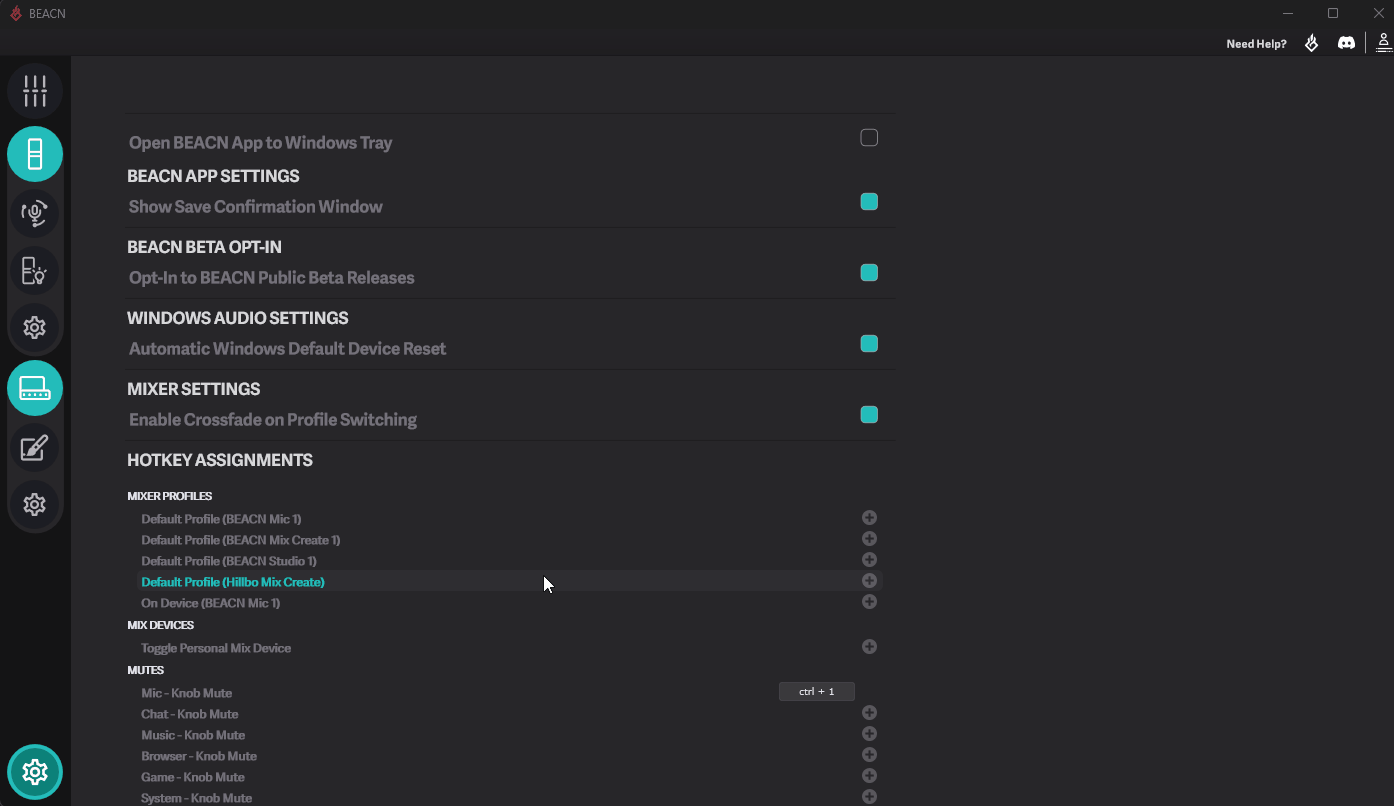Click the MIXER PROFILES subheading
This screenshot has height=806, width=1394.
click(x=170, y=496)
